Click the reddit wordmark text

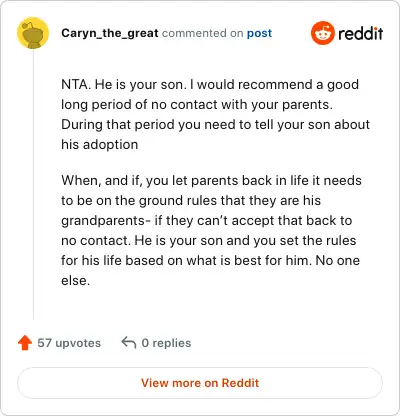(x=360, y=33)
